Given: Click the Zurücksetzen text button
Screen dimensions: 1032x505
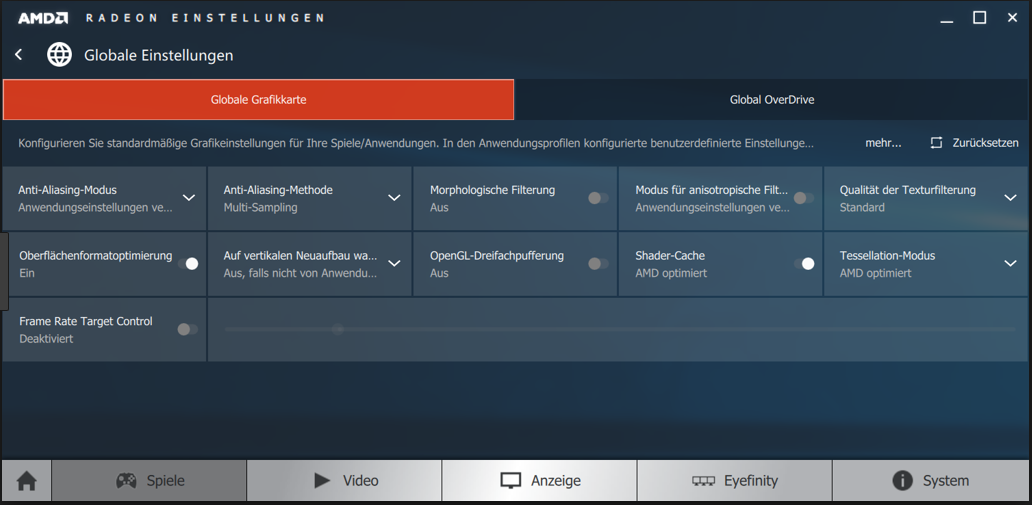Looking at the screenshot, I should 985,143.
